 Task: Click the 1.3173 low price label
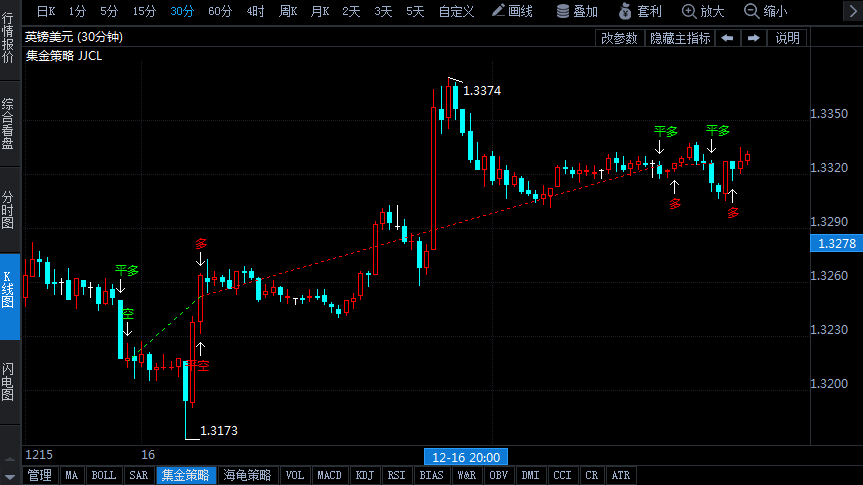(x=219, y=430)
